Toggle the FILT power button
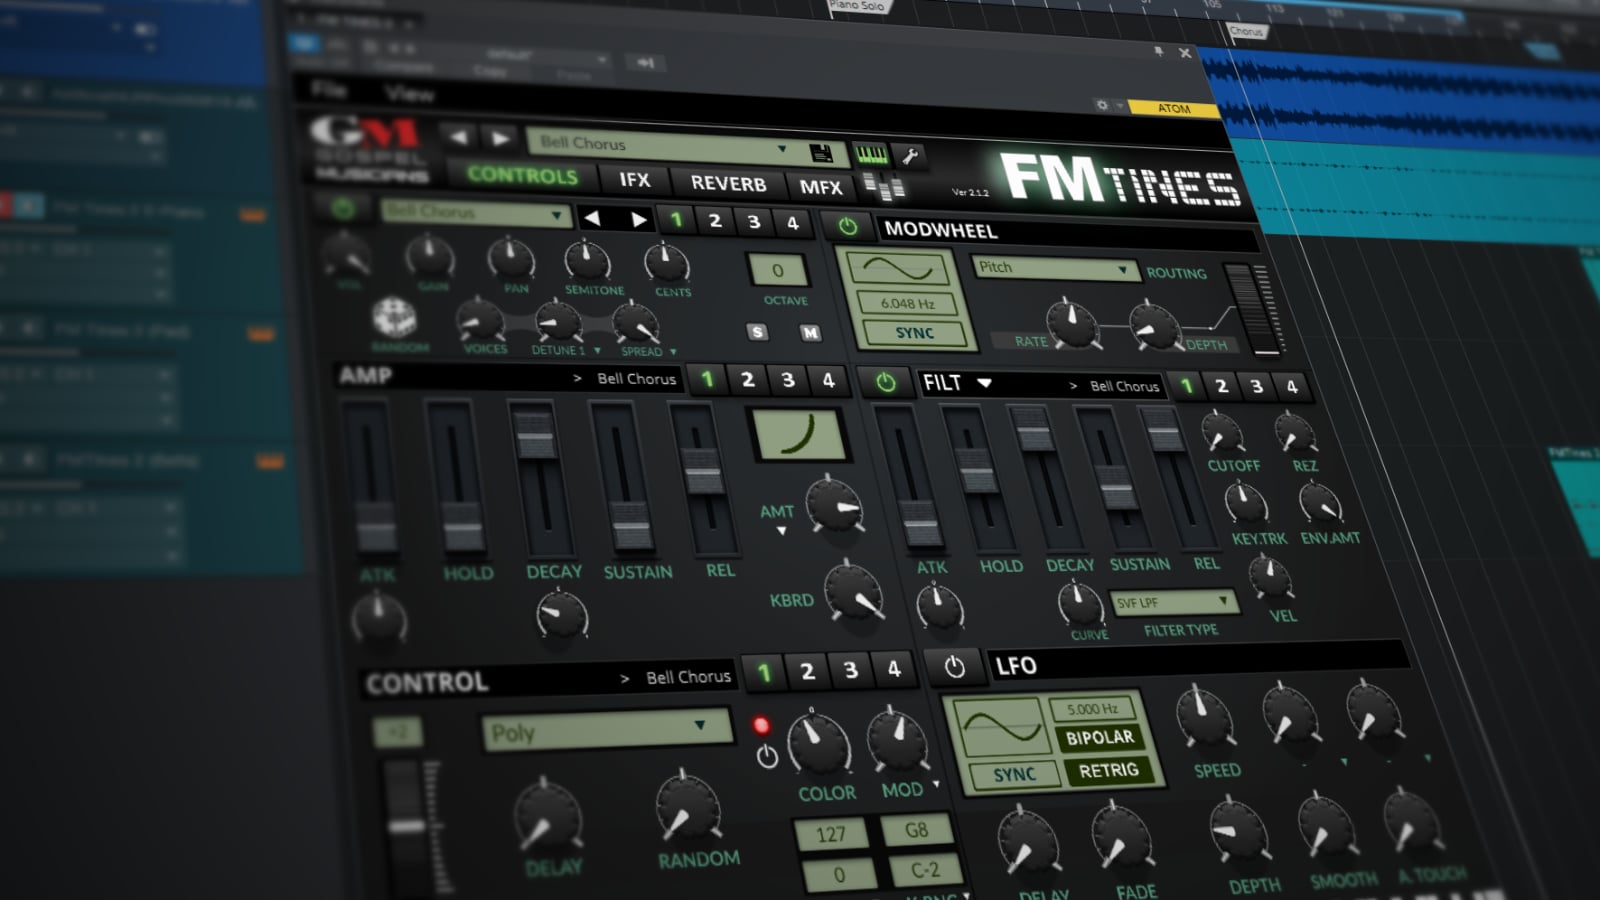 886,382
